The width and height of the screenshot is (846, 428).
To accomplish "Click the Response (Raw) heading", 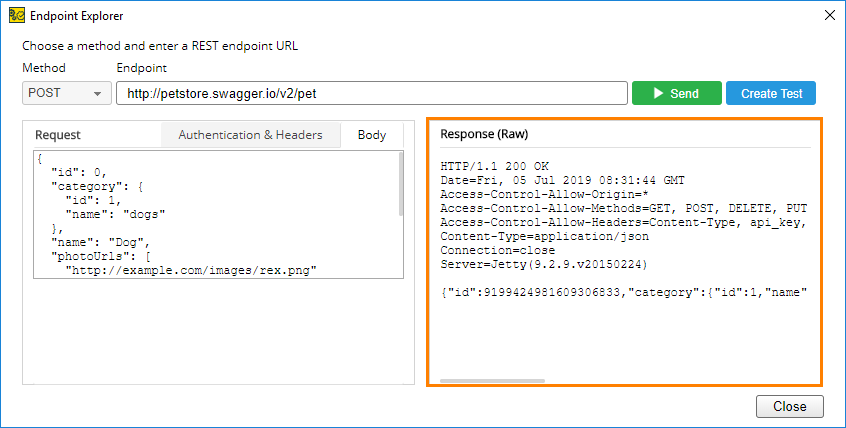I will pos(484,134).
